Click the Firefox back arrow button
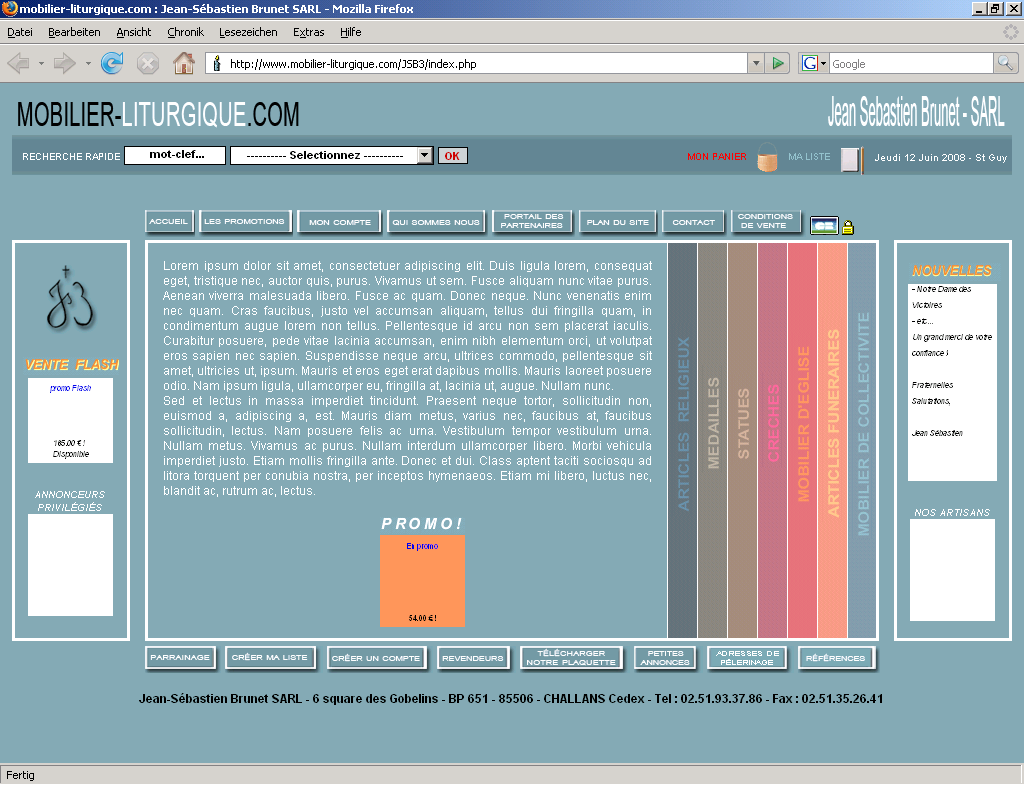The width and height of the screenshot is (1024, 785). 18,63
